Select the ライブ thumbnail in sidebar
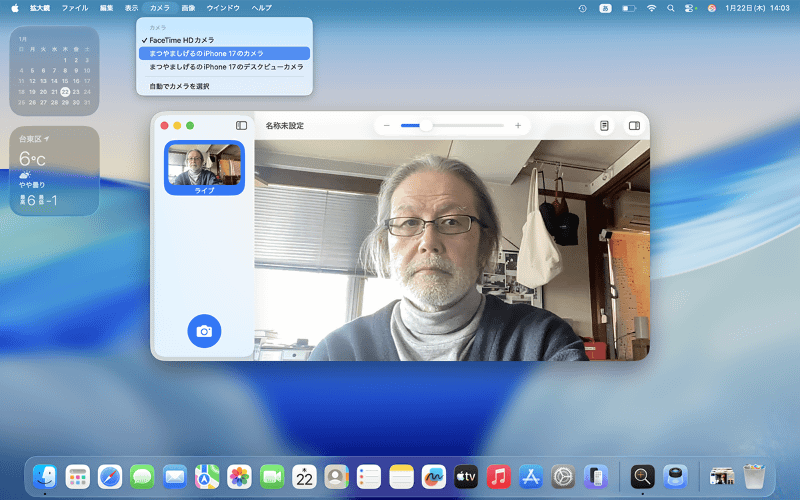 (204, 168)
